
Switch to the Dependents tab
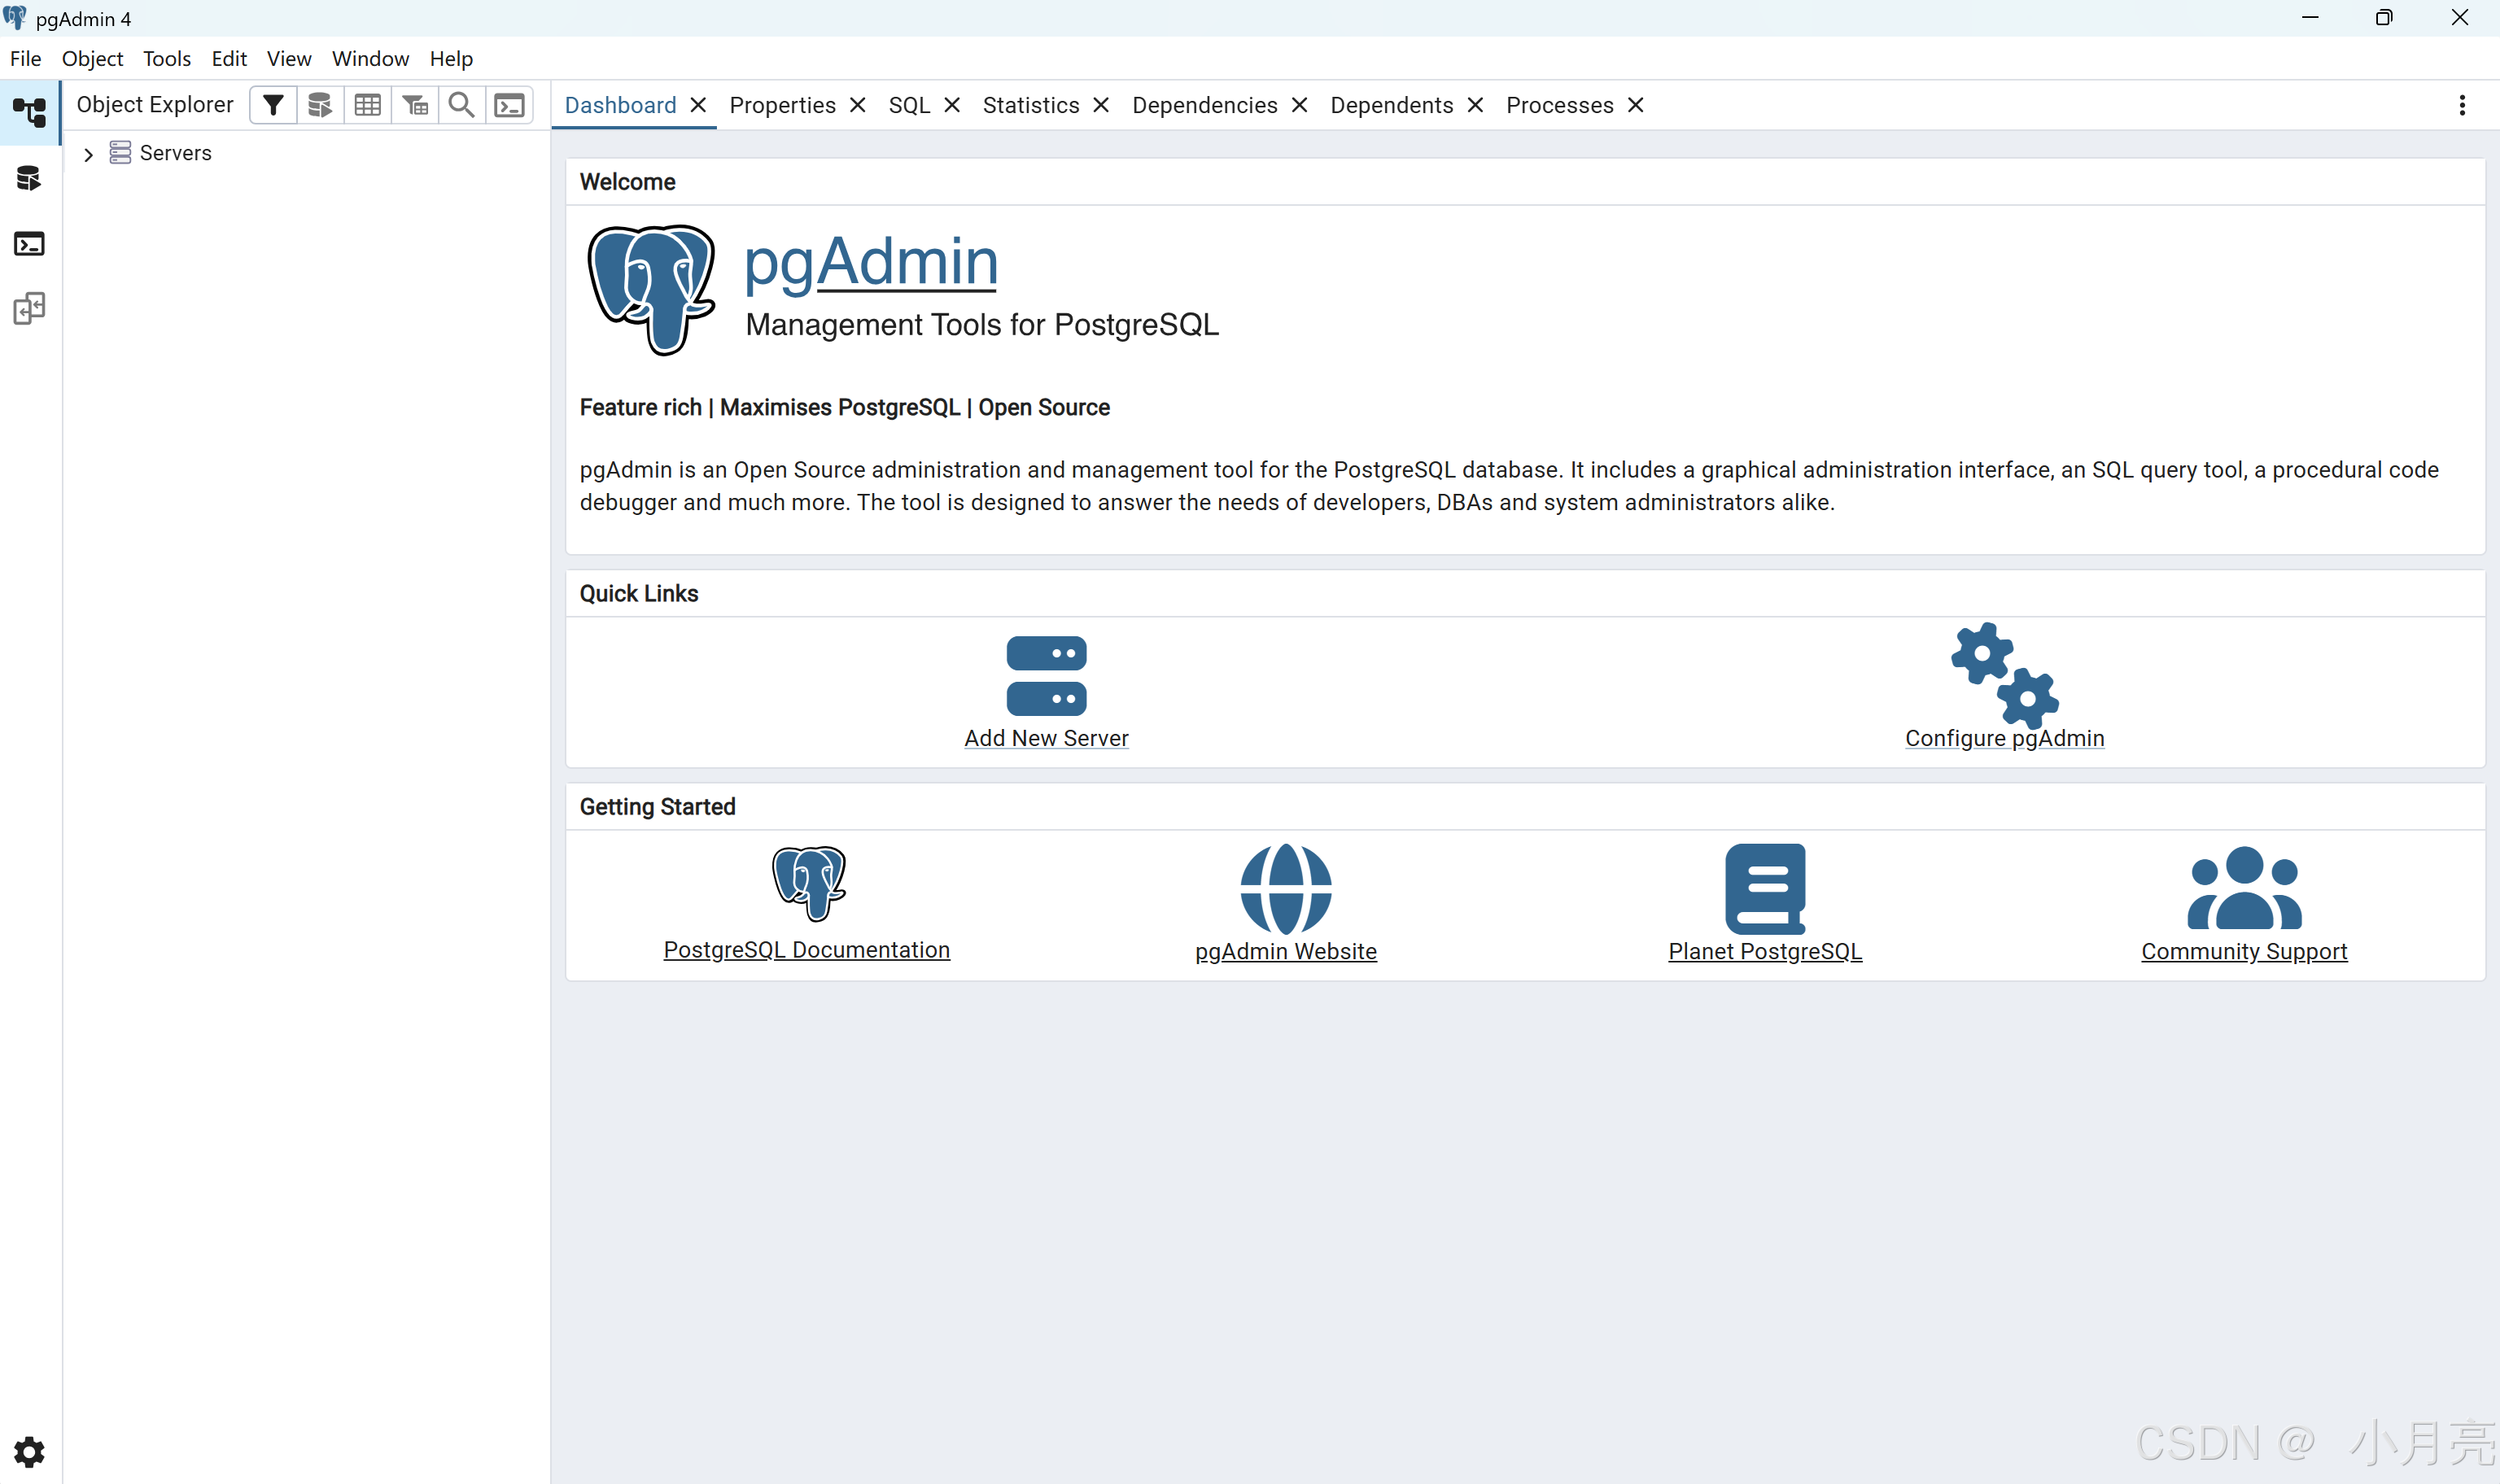(1392, 105)
